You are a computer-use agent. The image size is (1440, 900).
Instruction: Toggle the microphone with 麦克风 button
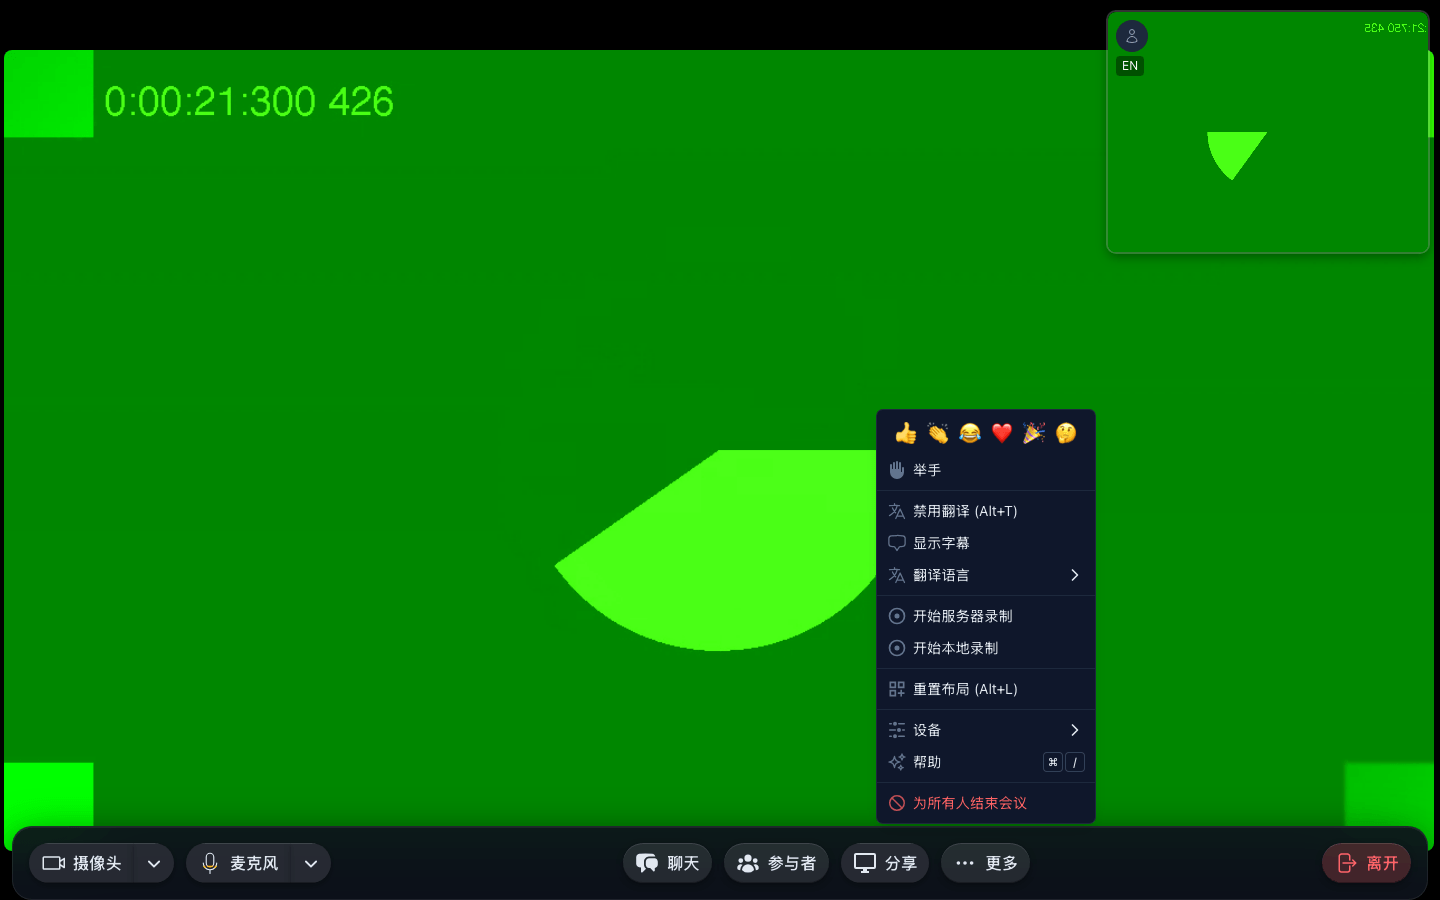click(x=239, y=863)
